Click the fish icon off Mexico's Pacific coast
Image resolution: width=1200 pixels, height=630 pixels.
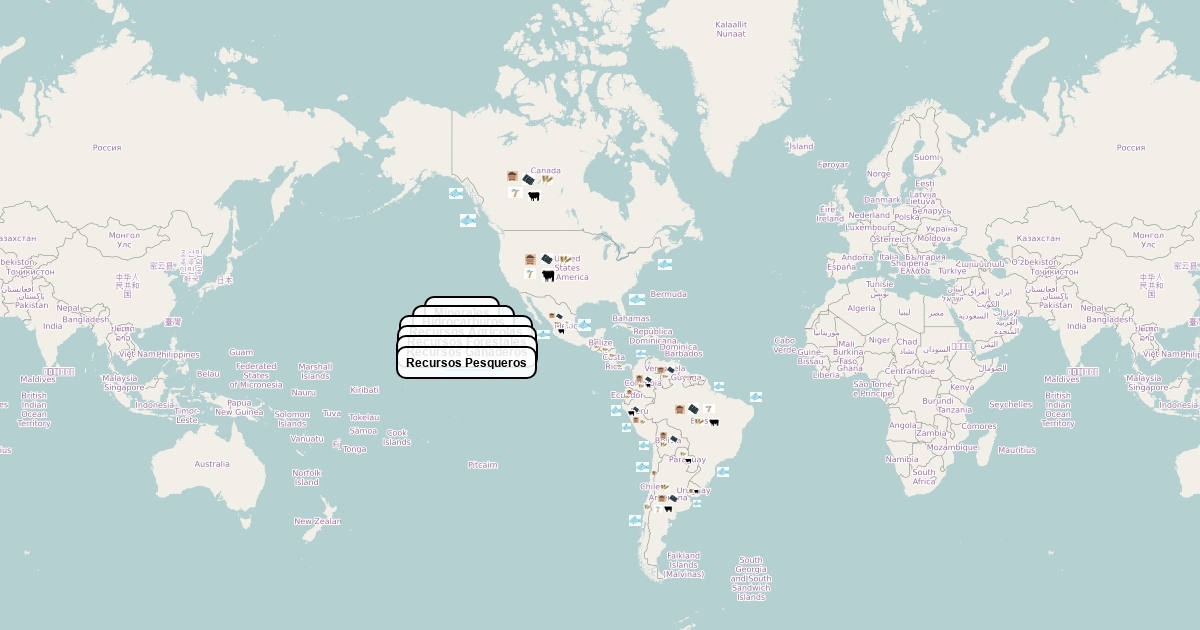(x=544, y=334)
